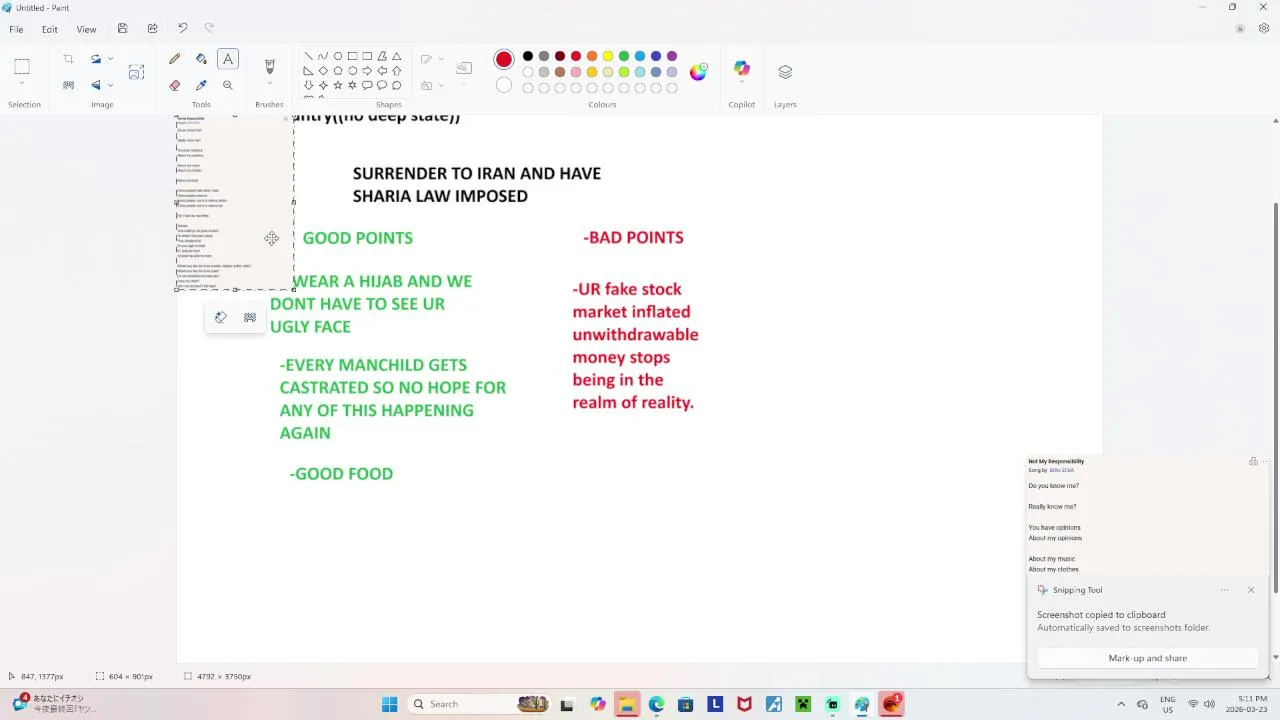Expand the Brushes dropdown arrow
The height and width of the screenshot is (720, 1280).
coord(269,84)
